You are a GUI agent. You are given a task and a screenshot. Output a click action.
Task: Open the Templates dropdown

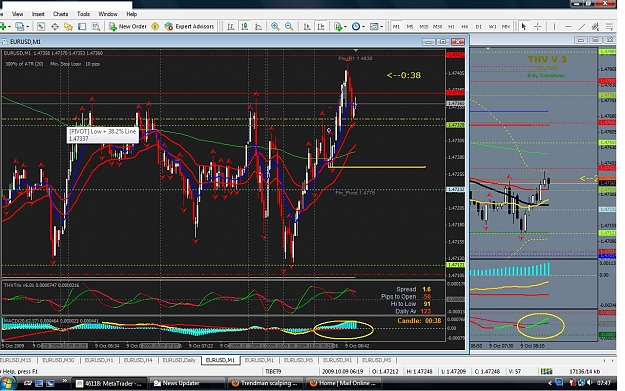376,27
